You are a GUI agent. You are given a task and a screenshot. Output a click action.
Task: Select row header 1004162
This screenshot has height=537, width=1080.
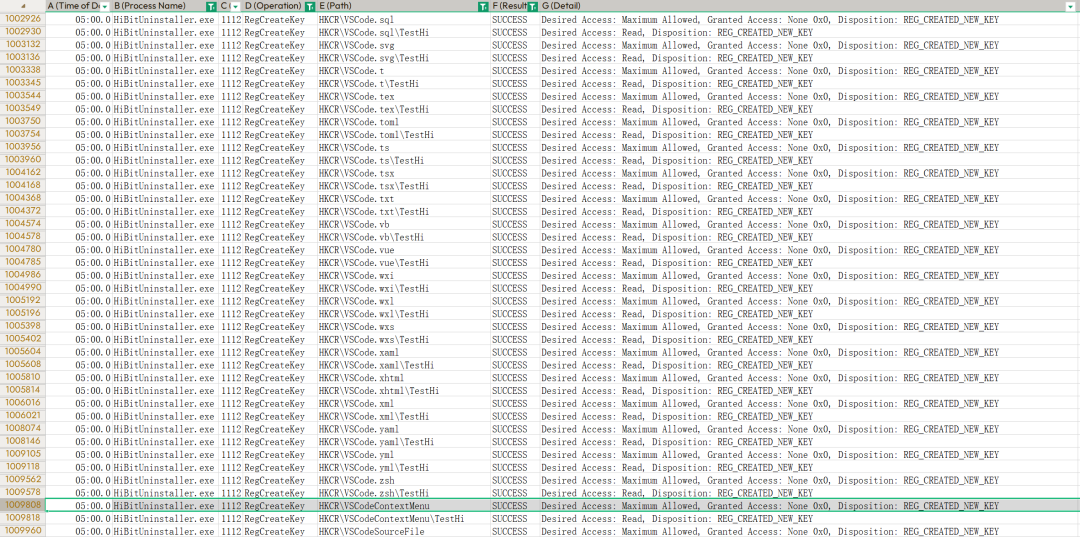[x=23, y=173]
